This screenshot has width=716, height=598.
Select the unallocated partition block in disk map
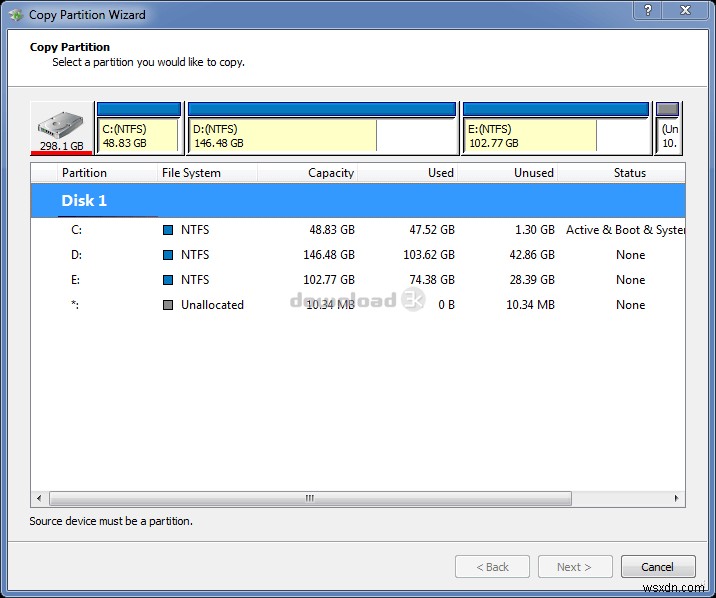point(668,128)
